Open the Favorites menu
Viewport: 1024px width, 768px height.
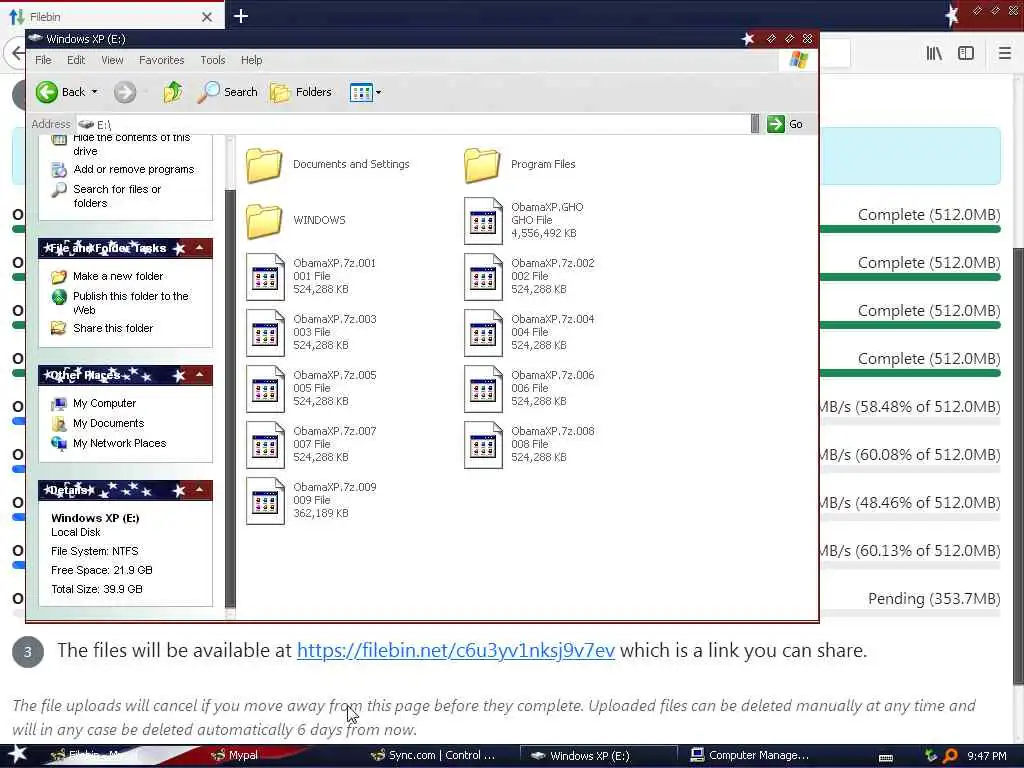(161, 60)
